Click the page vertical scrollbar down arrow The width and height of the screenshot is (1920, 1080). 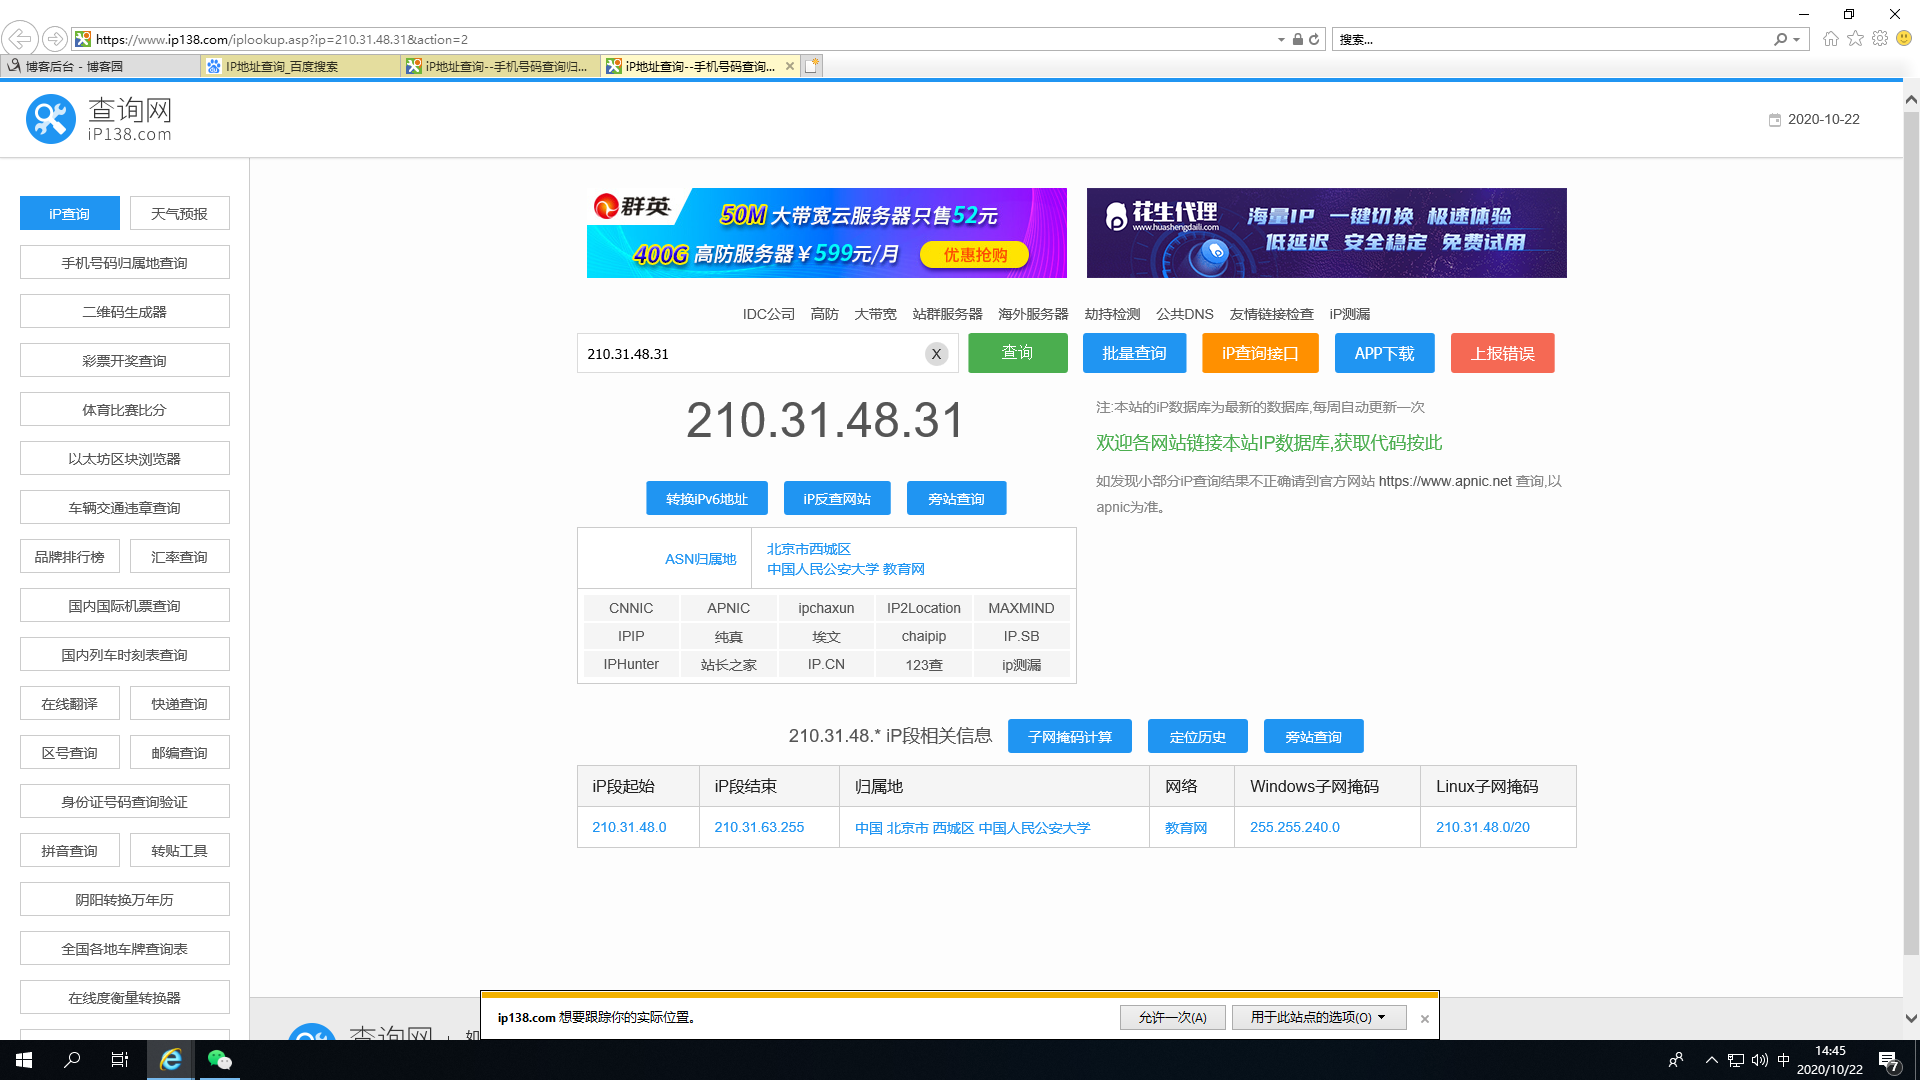coord(1911,1018)
